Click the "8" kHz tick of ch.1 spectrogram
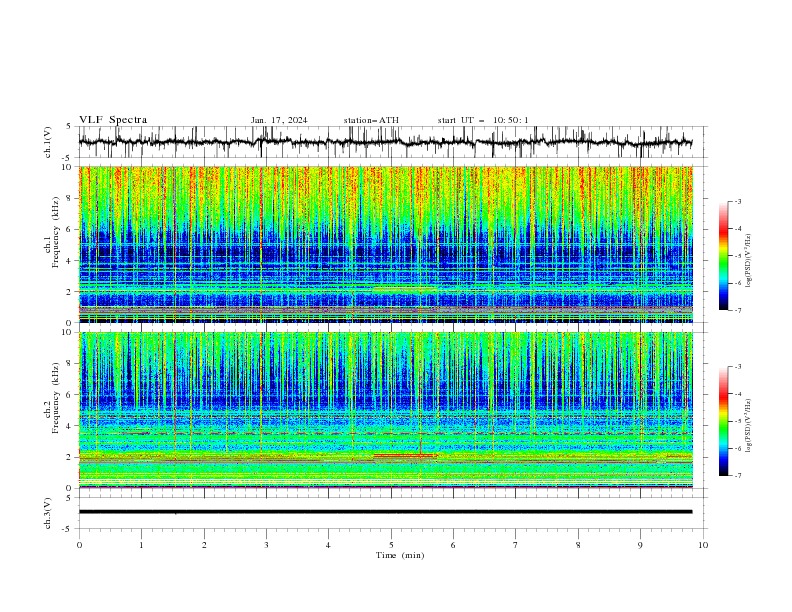 (70, 198)
